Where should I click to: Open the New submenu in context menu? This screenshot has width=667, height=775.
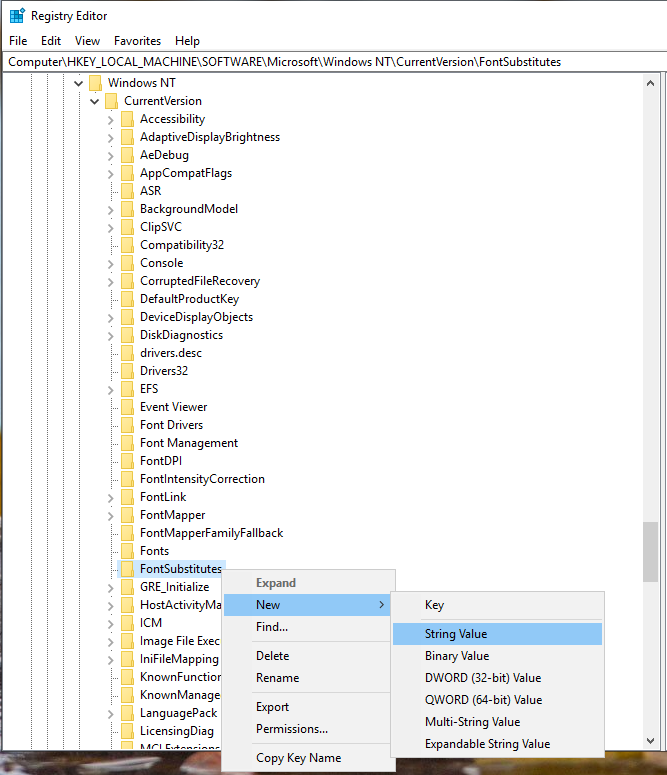click(x=307, y=605)
